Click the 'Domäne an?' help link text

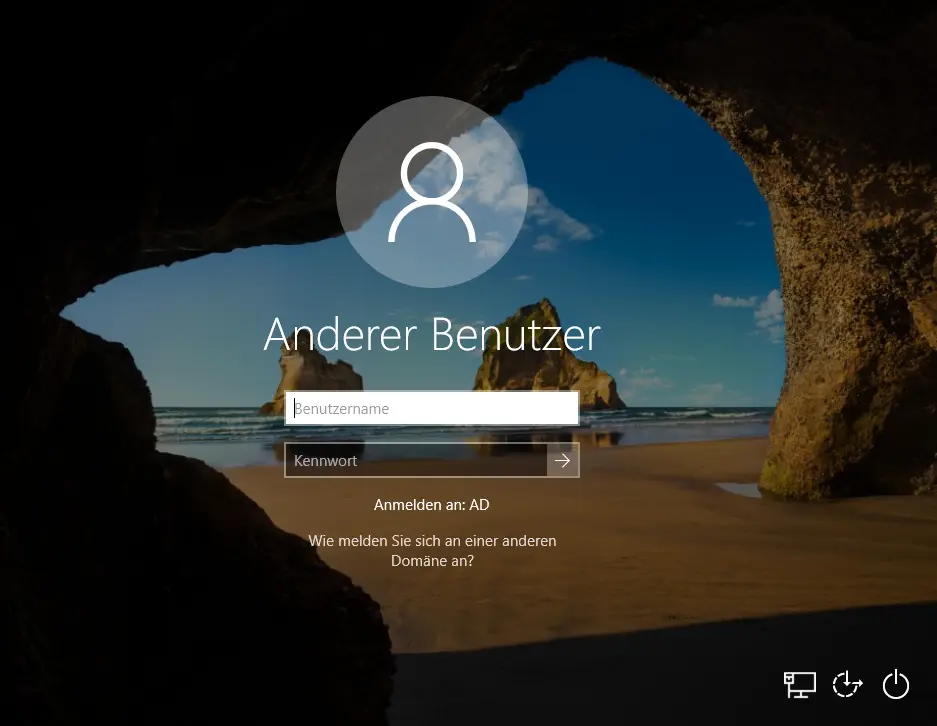(x=432, y=562)
